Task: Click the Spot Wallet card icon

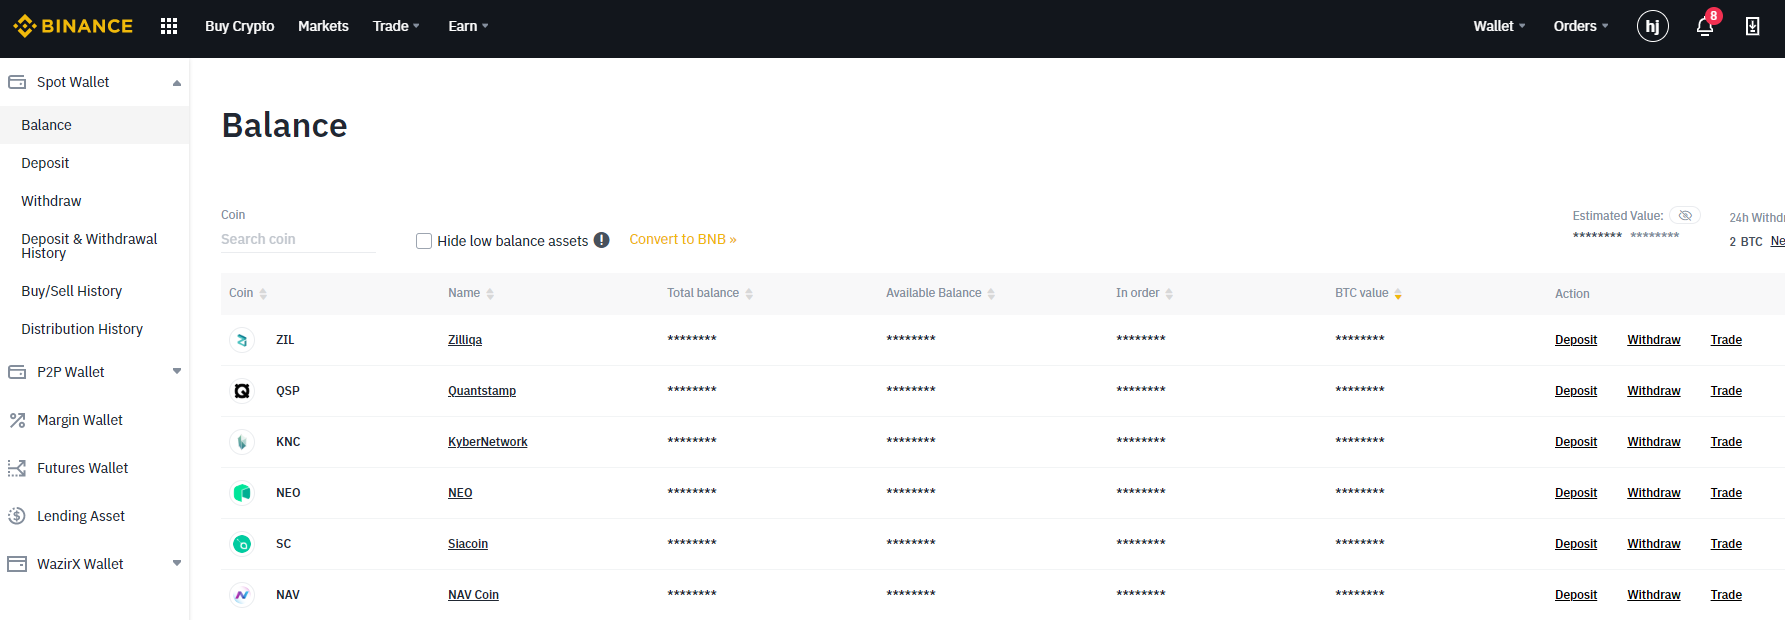Action: 17,82
